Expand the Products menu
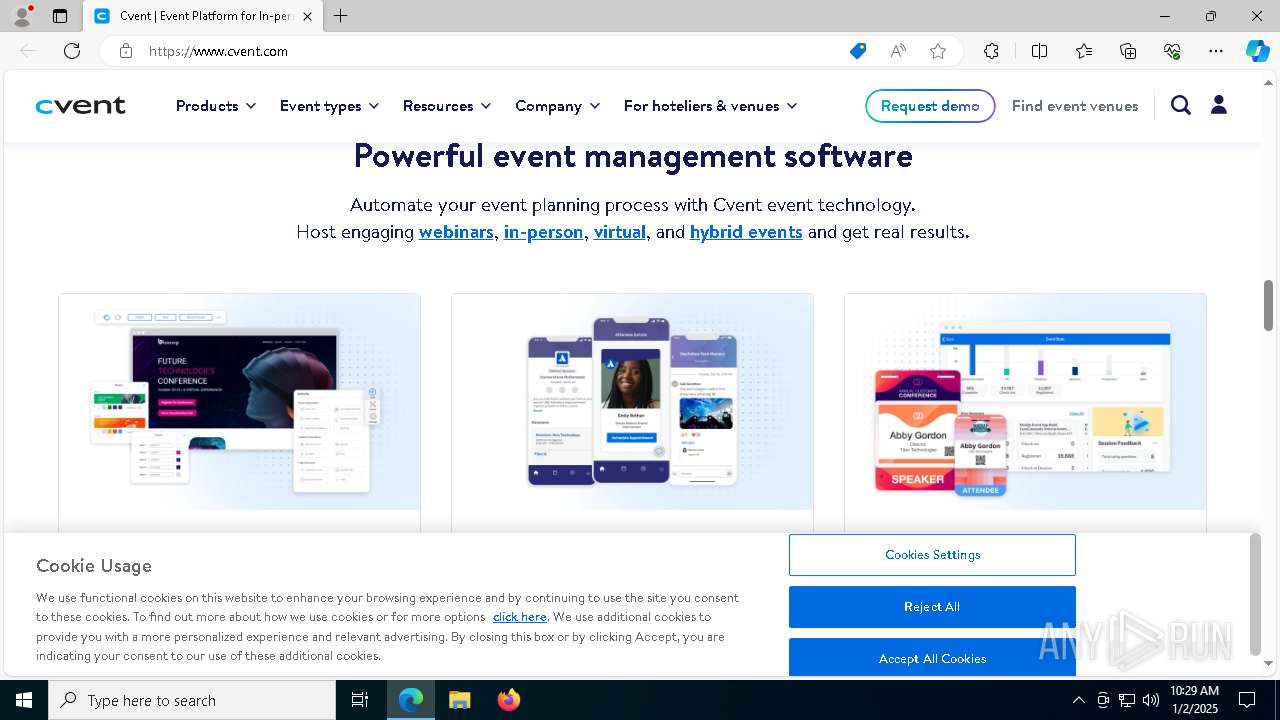 pyautogui.click(x=216, y=106)
